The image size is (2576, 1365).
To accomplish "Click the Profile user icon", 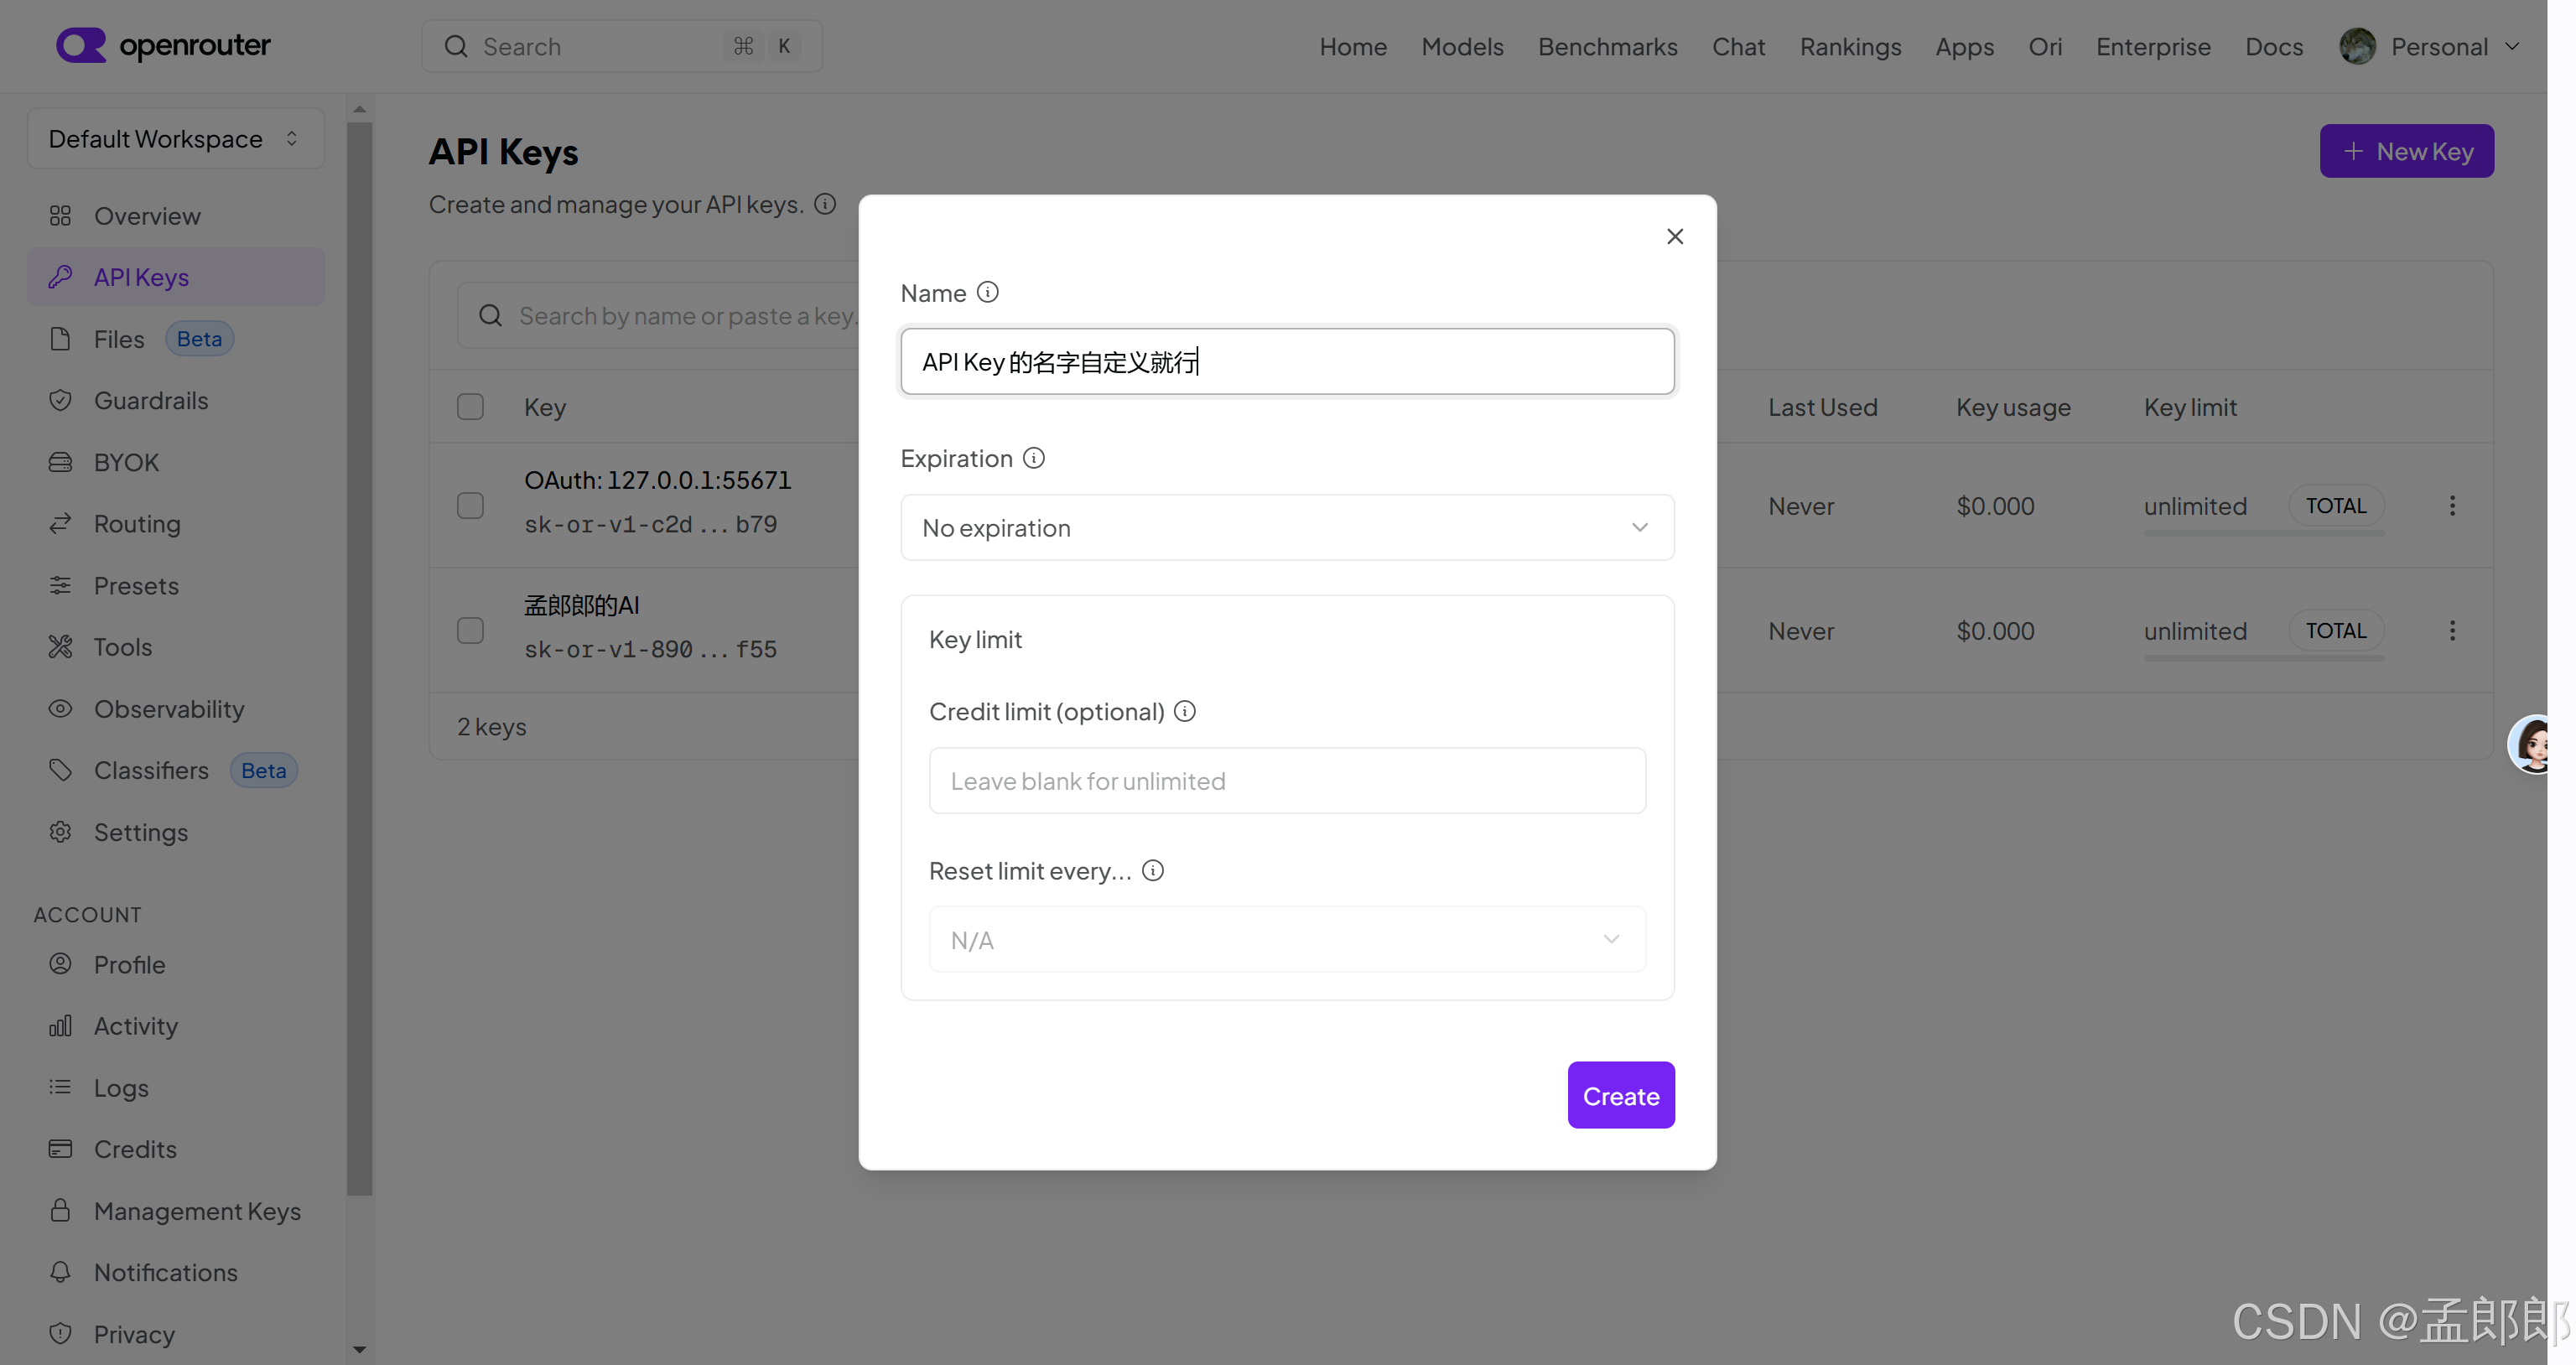I will pos(60,964).
